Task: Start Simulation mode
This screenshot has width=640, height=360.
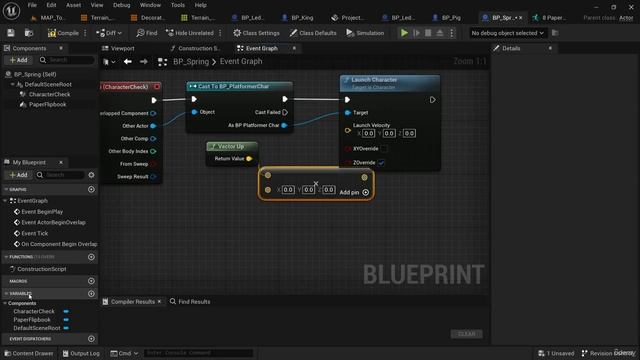Action: tap(365, 33)
